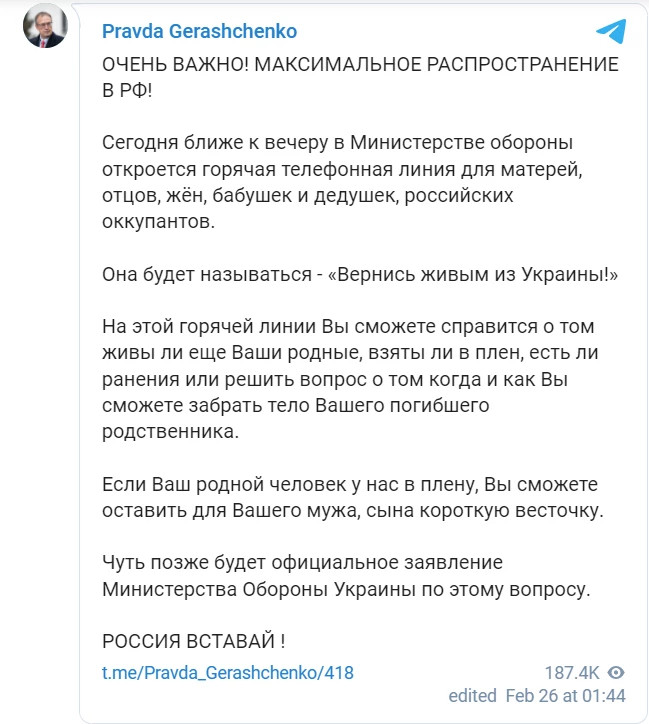Click the 187.4K view count
This screenshot has width=649, height=724.
coord(572,673)
